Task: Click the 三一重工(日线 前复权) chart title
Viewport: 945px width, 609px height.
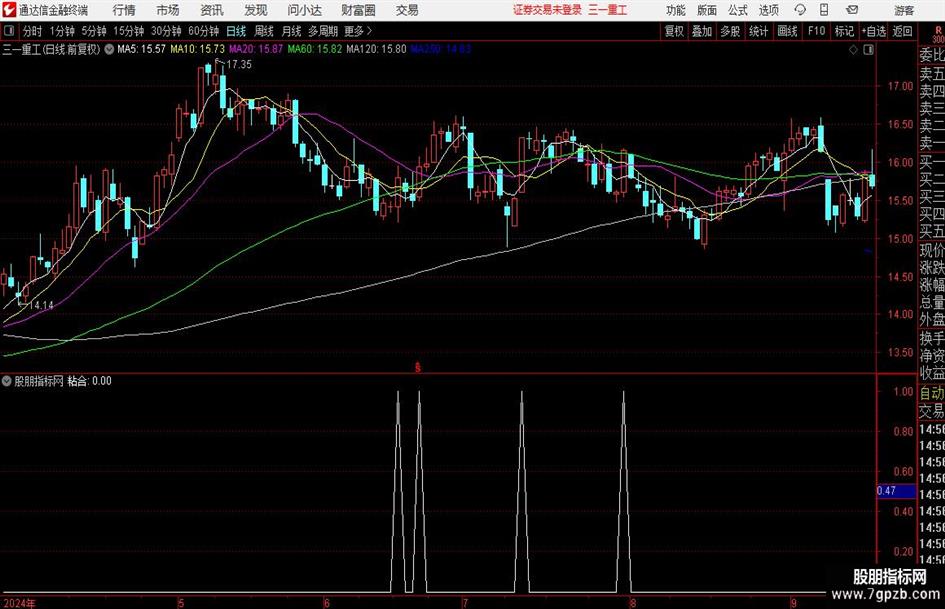Action: (51, 49)
